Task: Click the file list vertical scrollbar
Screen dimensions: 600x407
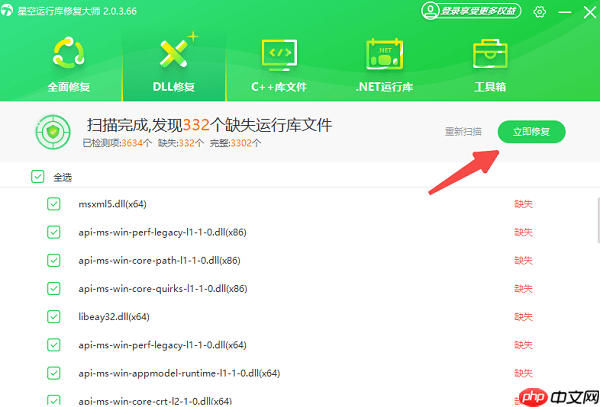Action: [598, 220]
